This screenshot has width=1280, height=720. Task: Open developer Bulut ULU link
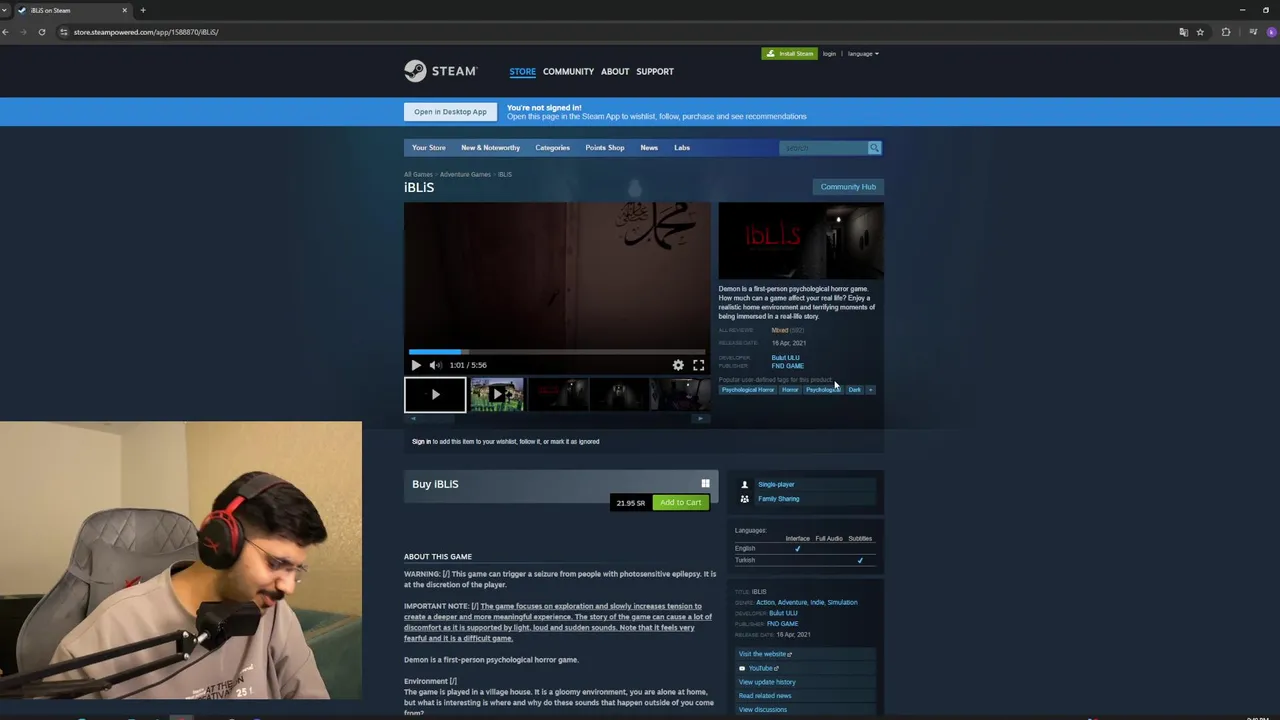coord(785,358)
